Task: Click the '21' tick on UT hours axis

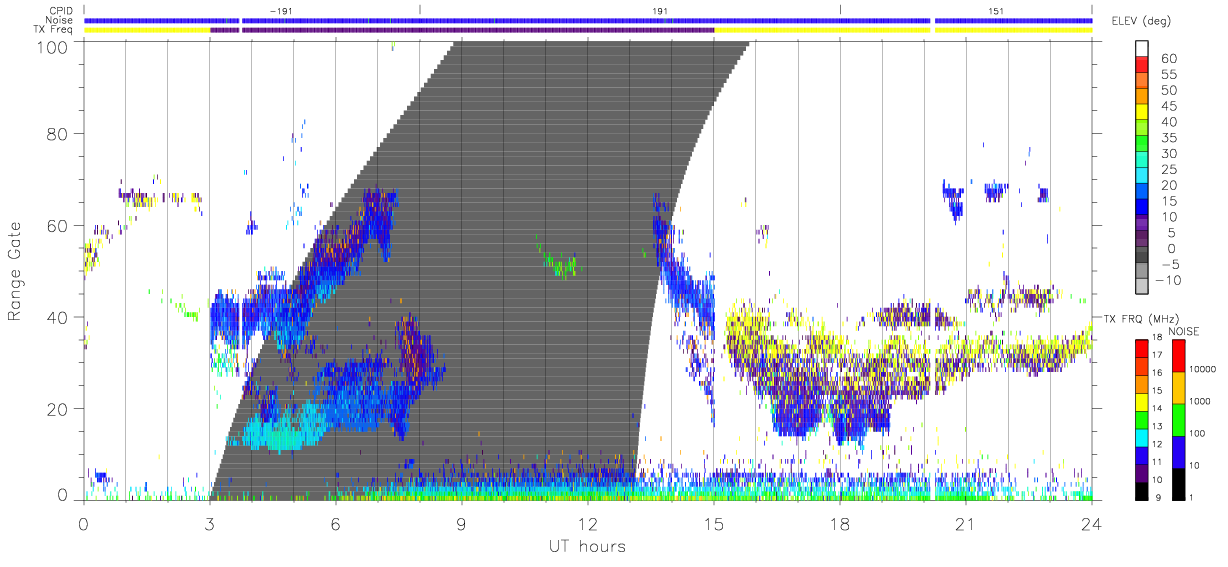Action: click(966, 522)
